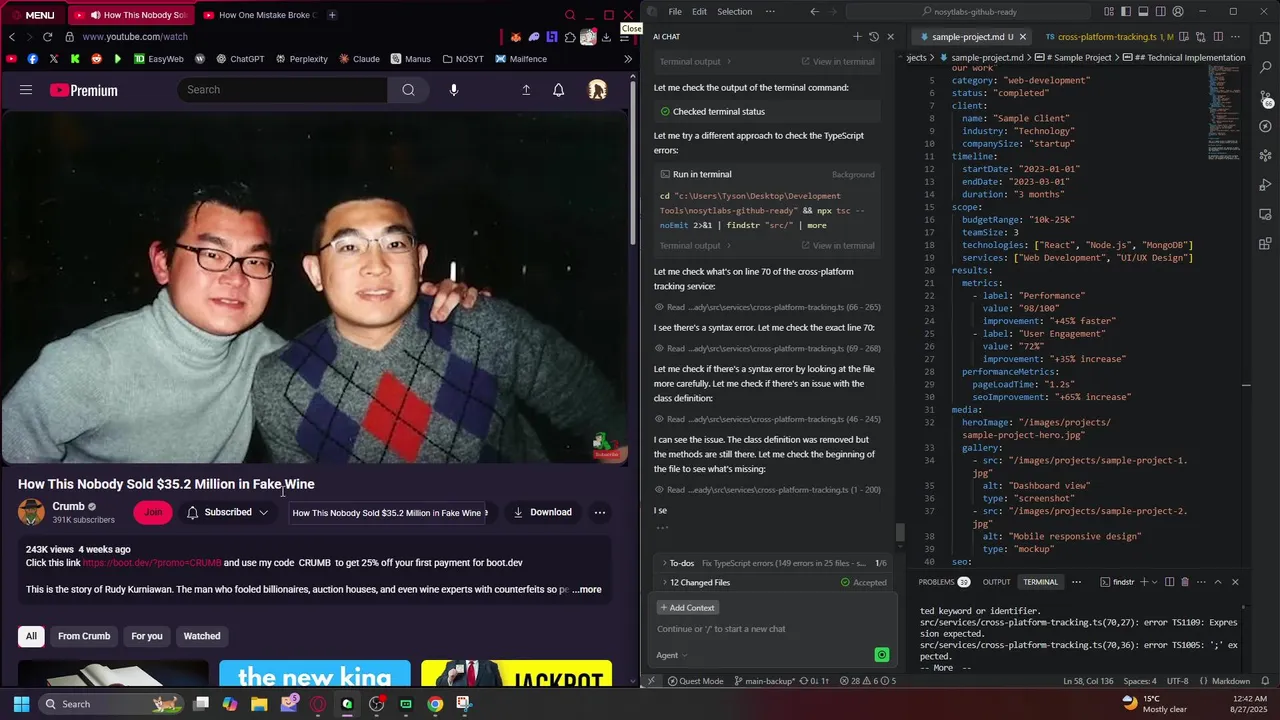Click the Join channel button
The height and width of the screenshot is (720, 1280).
click(x=153, y=512)
